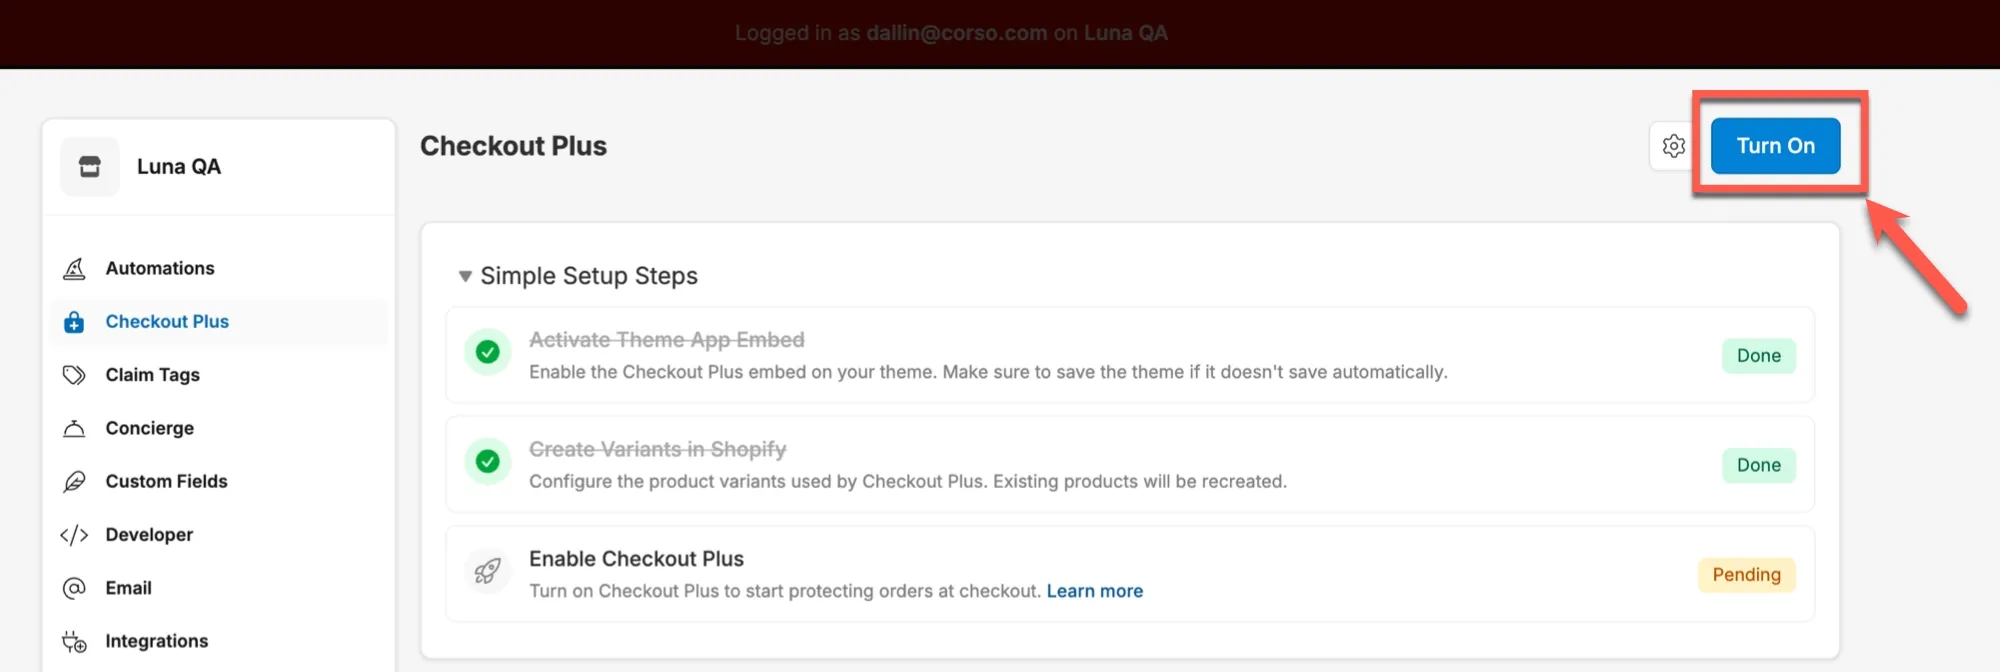Click green checkmark for Create Variants in Shopify

pos(488,462)
